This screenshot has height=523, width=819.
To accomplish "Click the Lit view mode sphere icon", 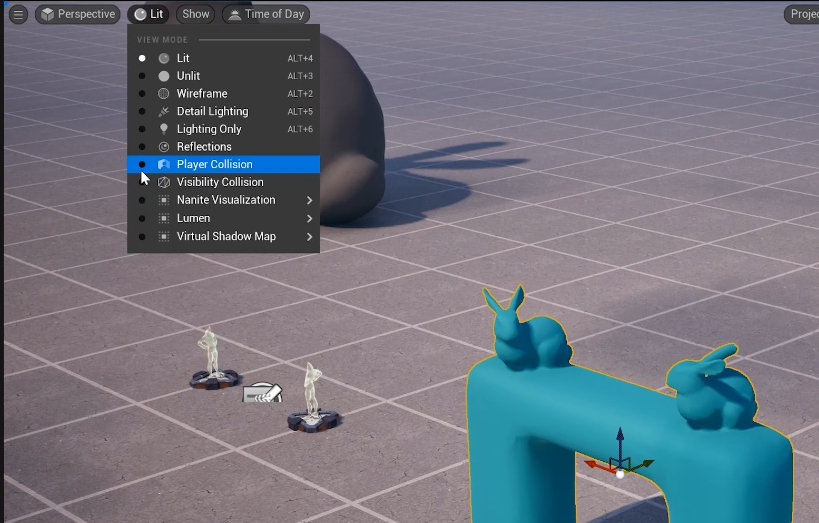I will [x=164, y=59].
